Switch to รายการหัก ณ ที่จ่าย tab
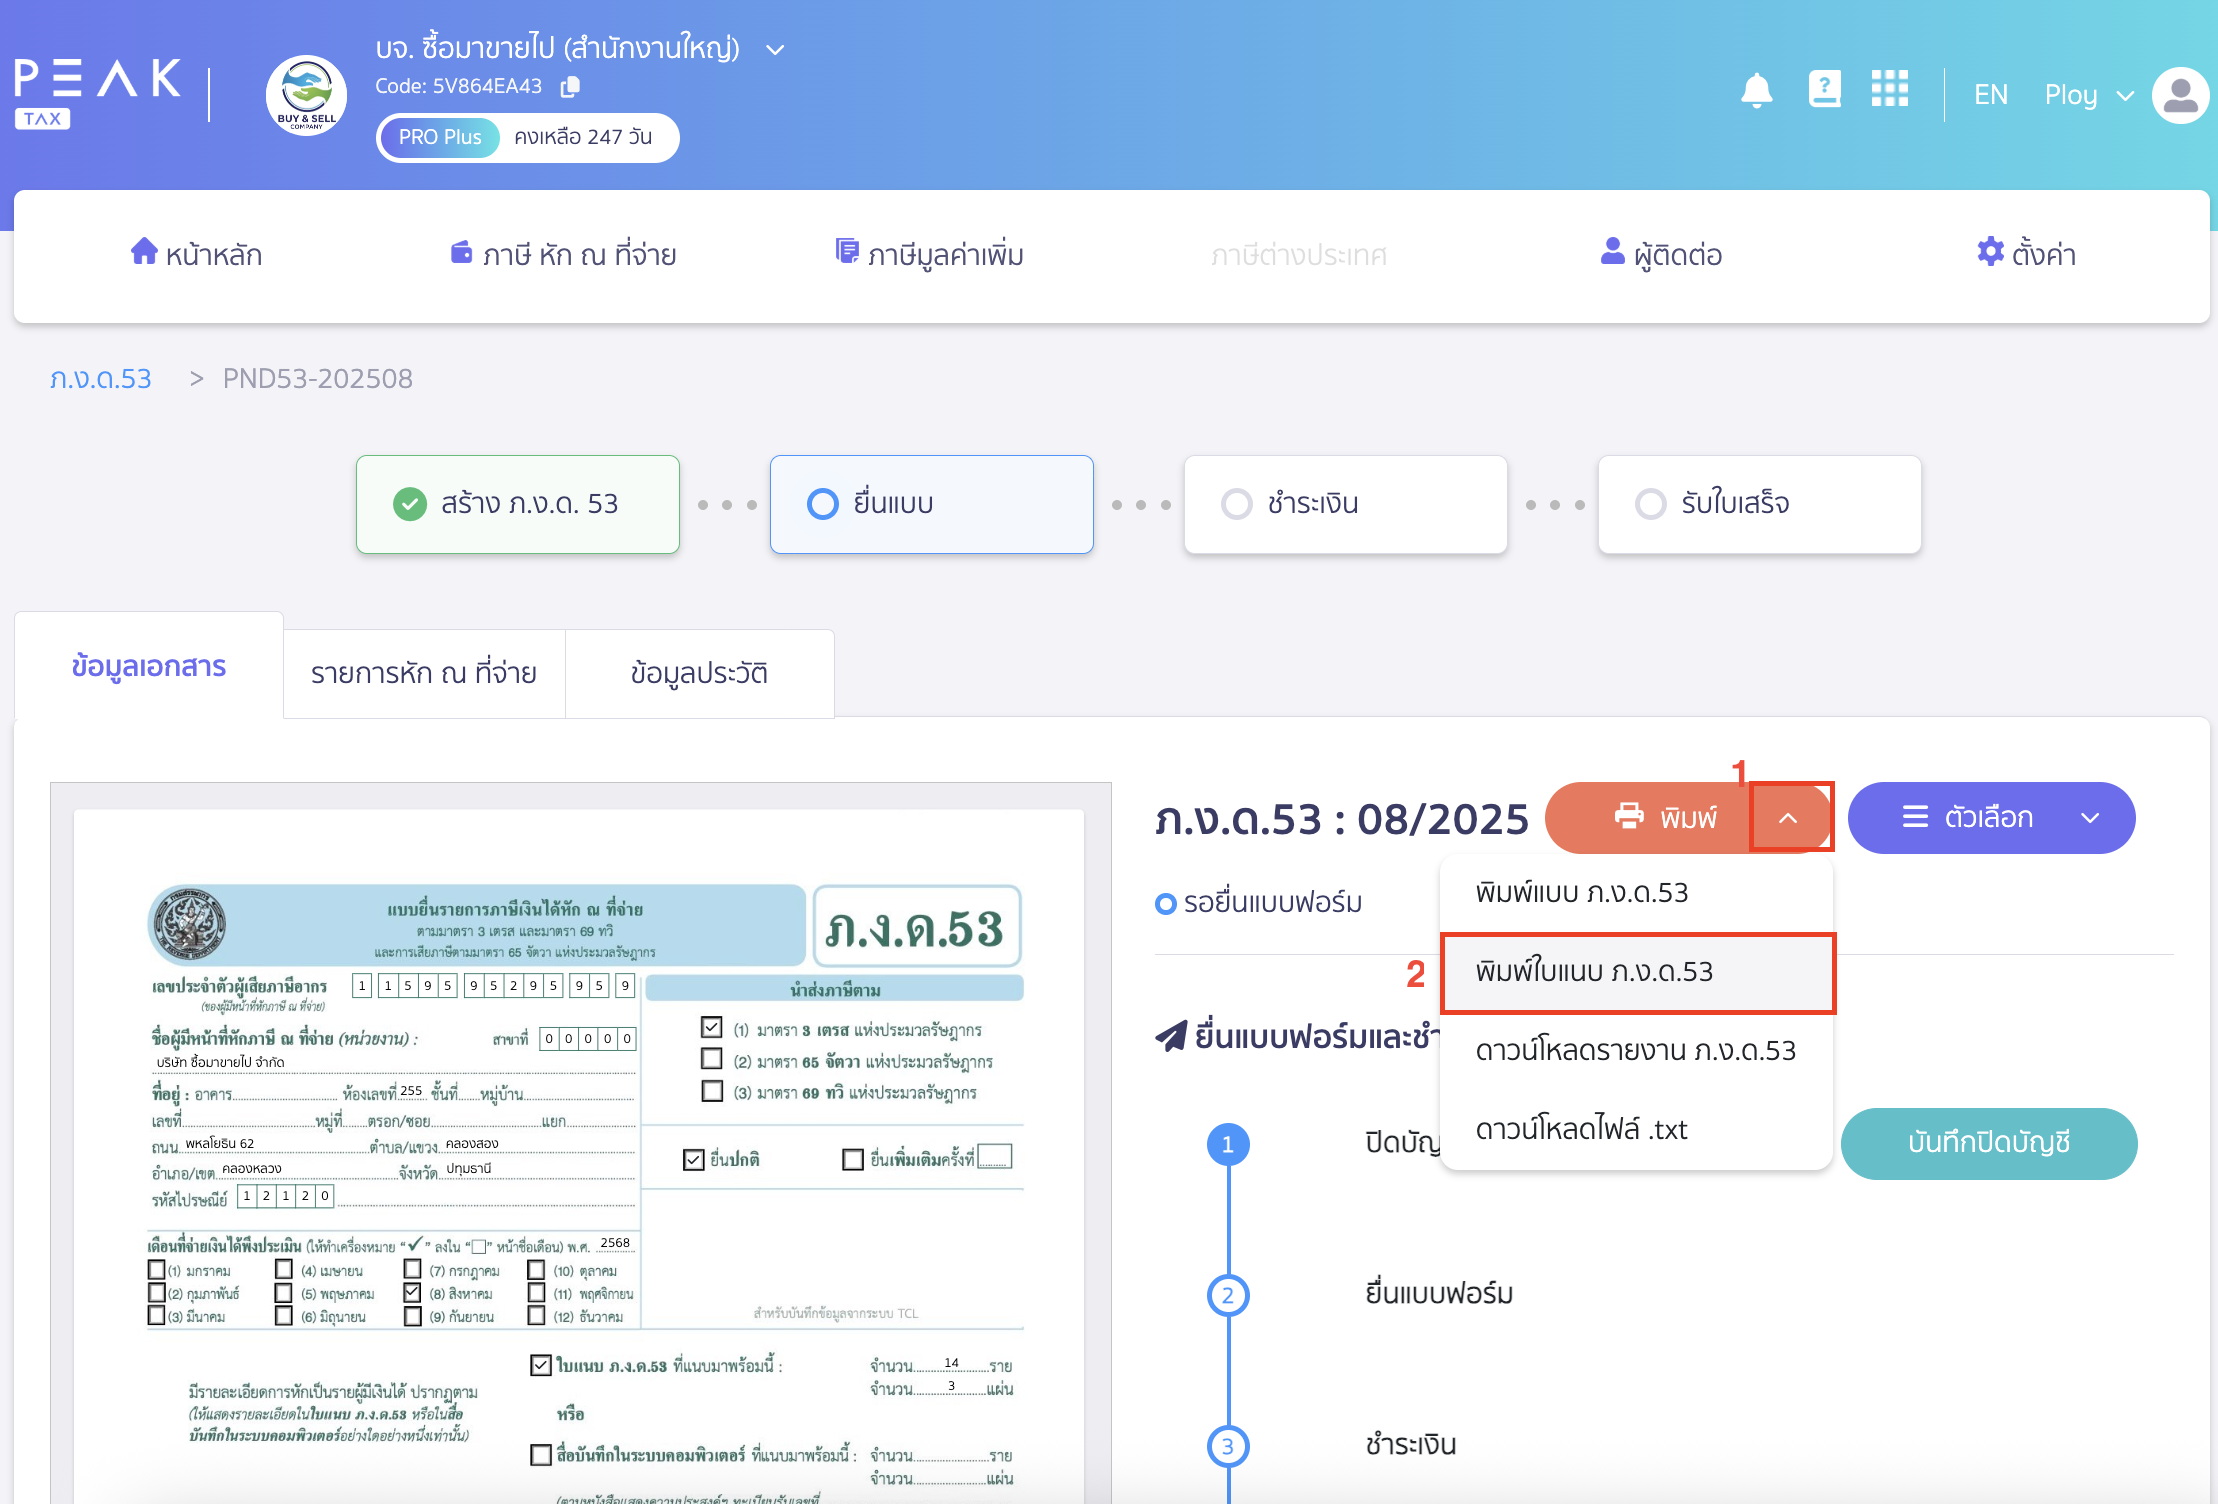The image size is (2218, 1504). (x=423, y=673)
